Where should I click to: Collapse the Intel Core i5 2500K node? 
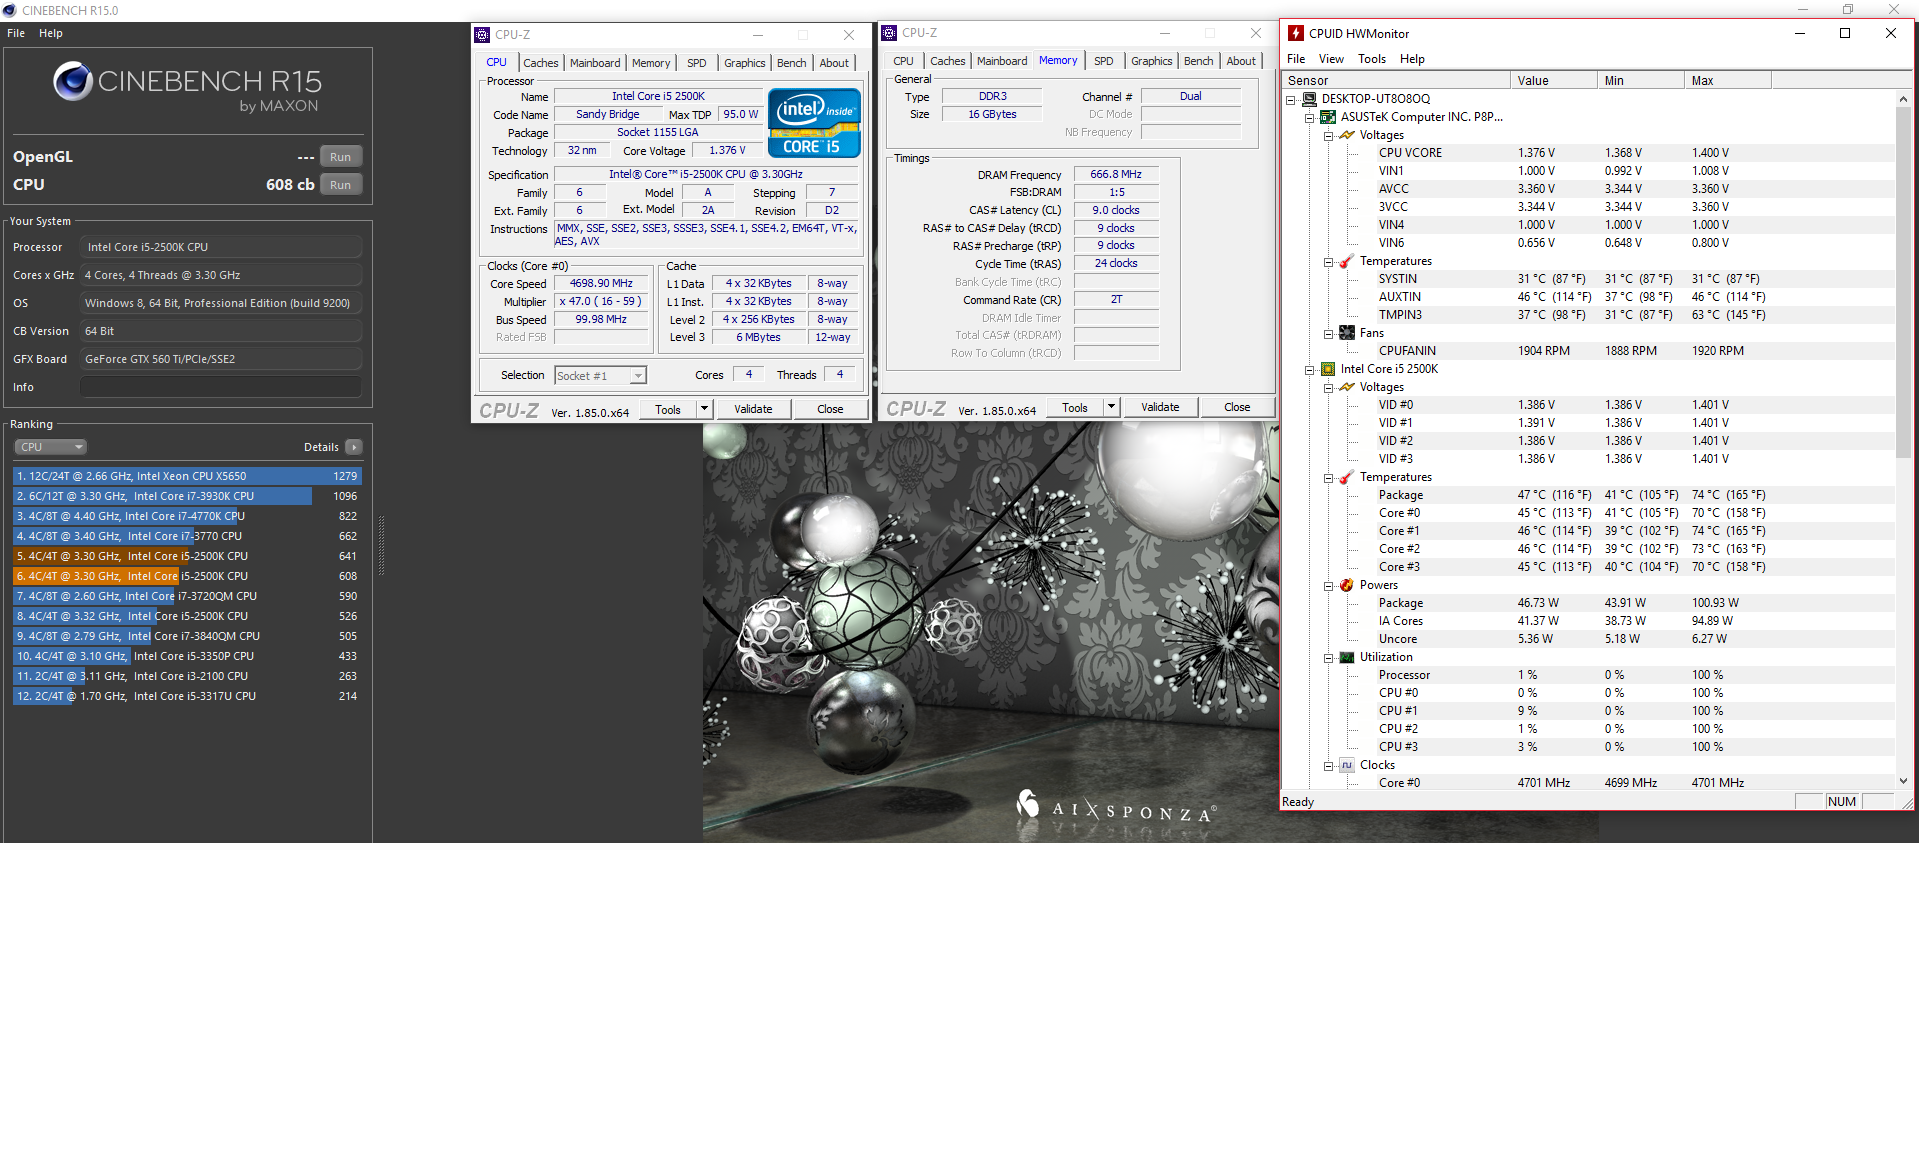[x=1310, y=369]
